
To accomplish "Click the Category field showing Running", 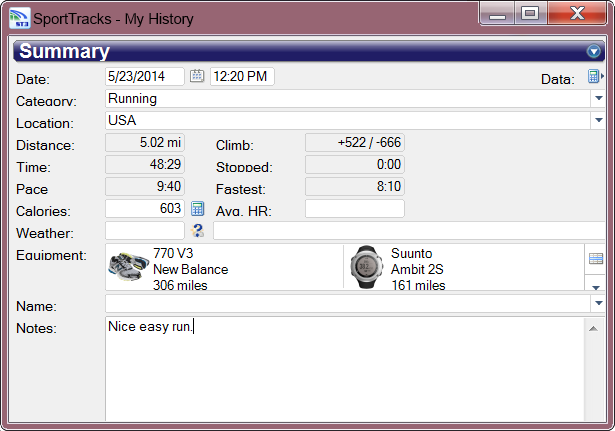I will (x=348, y=98).
